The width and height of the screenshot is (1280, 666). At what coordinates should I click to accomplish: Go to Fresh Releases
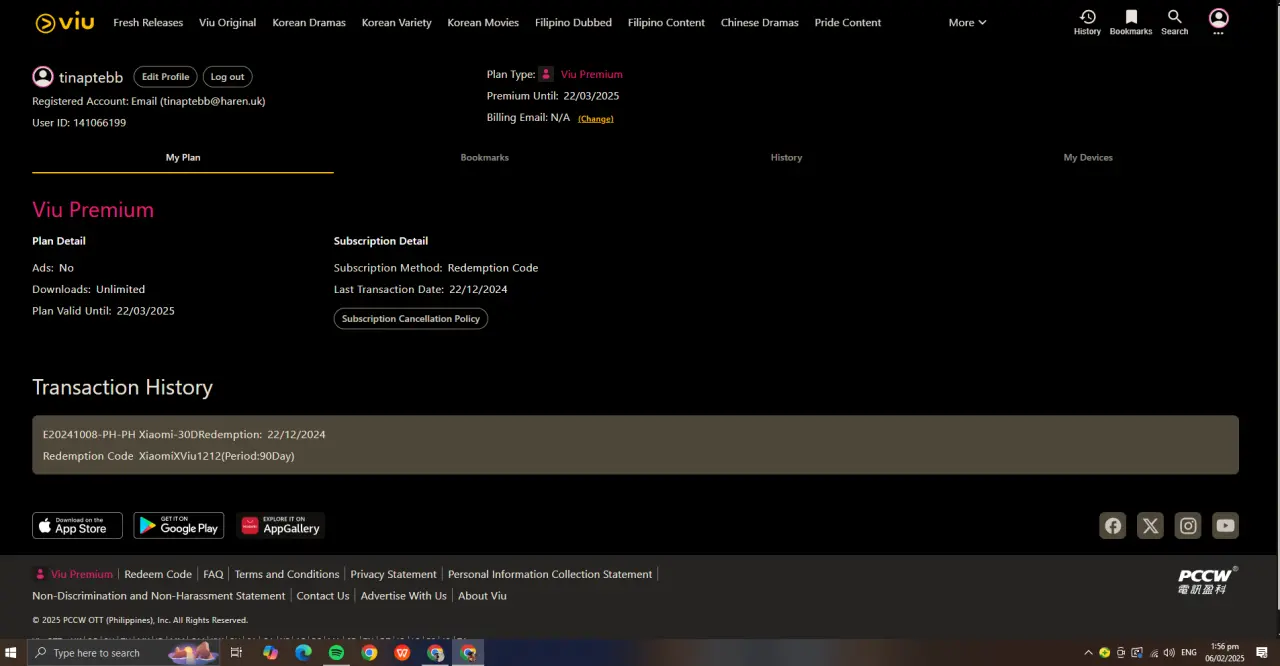(x=148, y=22)
